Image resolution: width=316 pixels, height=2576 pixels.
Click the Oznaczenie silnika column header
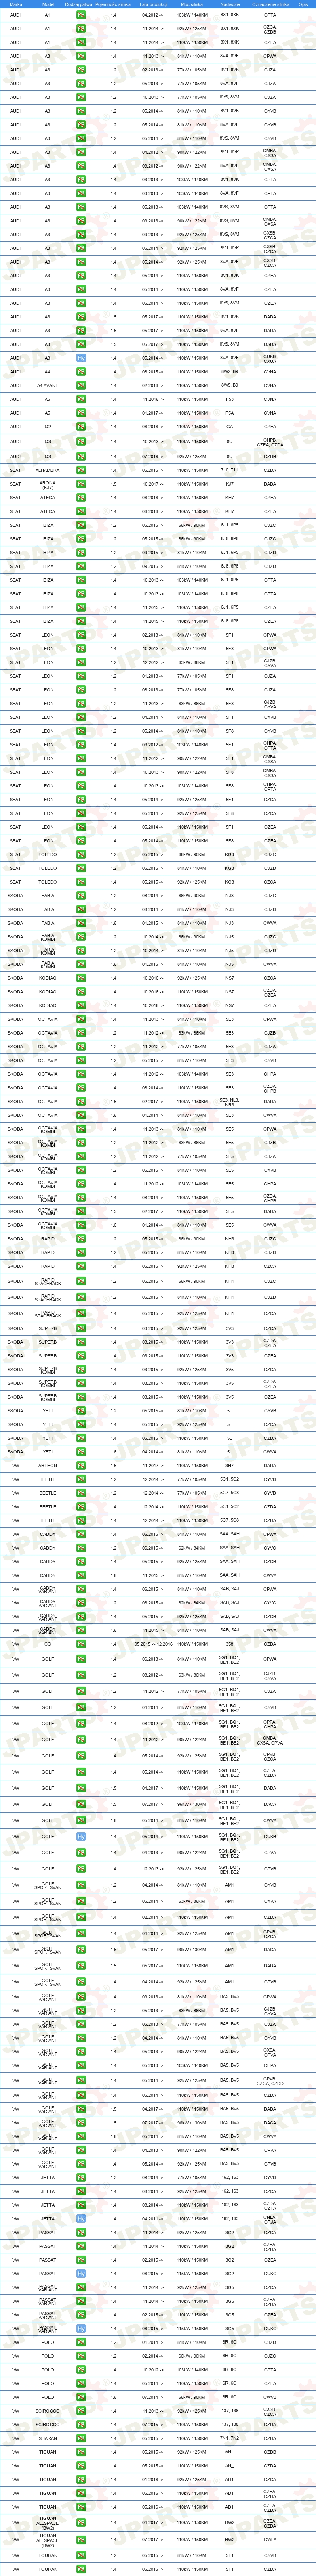coord(270,4)
